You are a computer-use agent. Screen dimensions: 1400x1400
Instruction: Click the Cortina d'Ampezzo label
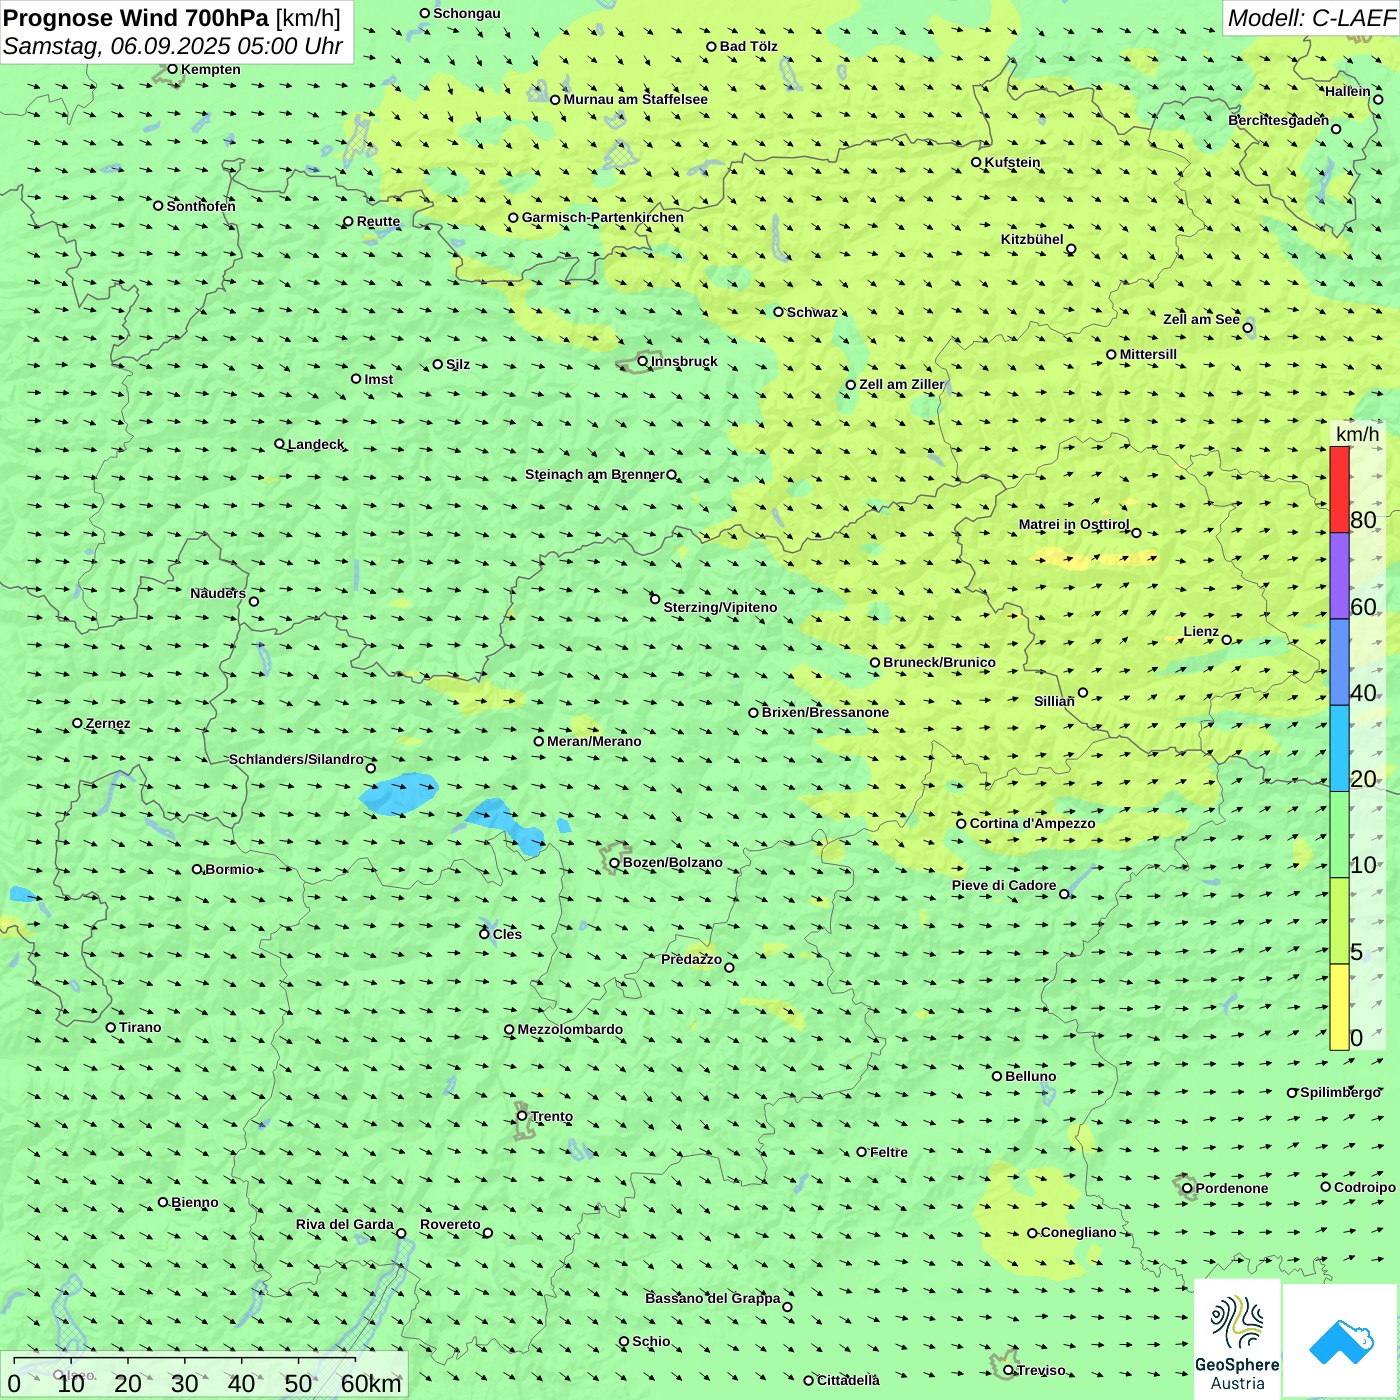coord(1033,823)
